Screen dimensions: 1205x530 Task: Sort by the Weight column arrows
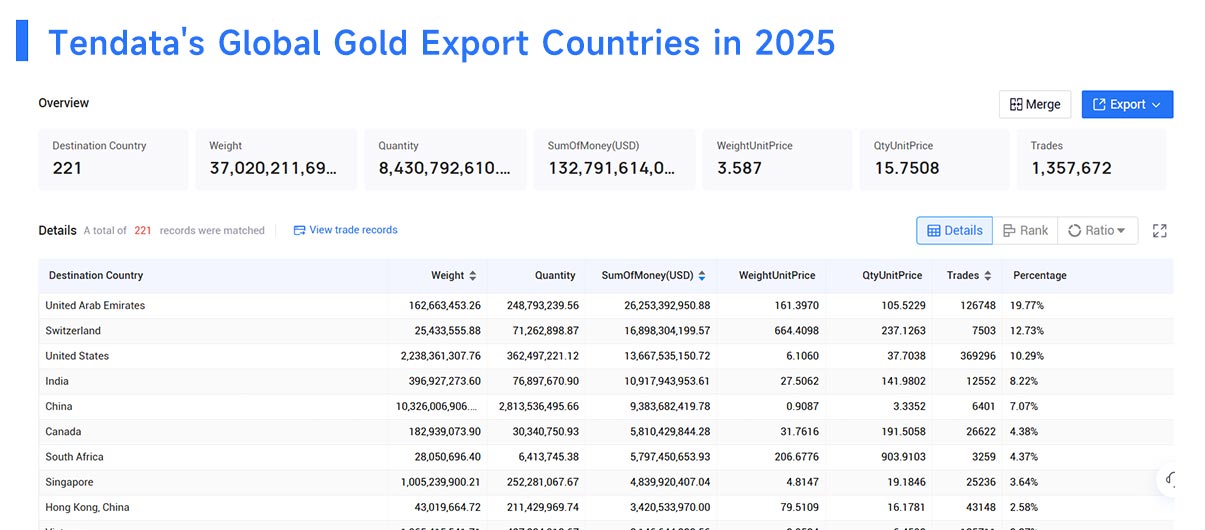point(473,275)
